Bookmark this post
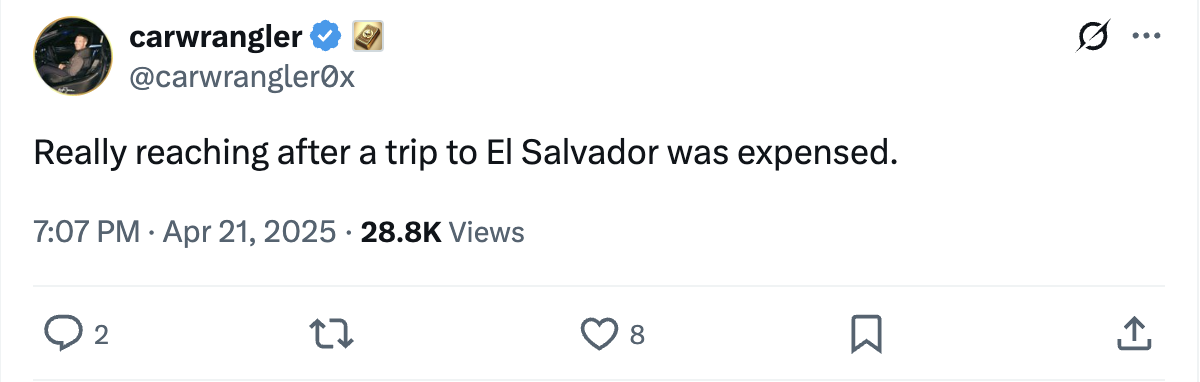Screen dimensions: 1200x382 [865, 334]
